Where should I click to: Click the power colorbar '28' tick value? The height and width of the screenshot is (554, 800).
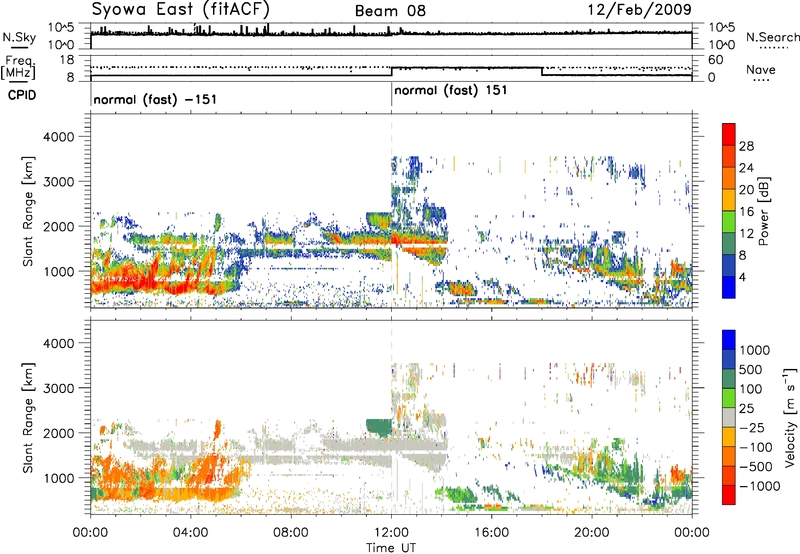tap(746, 146)
